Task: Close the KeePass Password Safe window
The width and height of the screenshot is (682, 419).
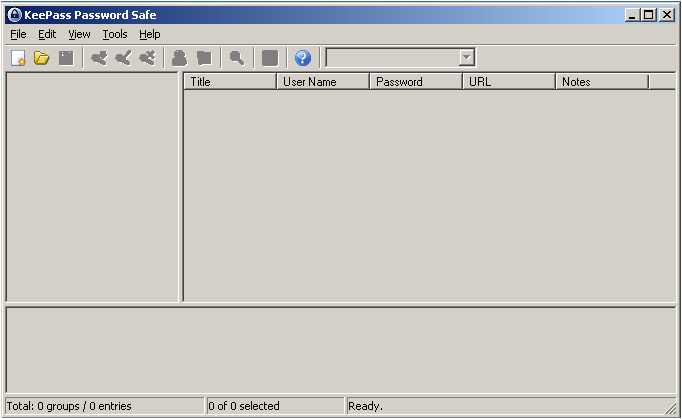Action: click(x=667, y=15)
